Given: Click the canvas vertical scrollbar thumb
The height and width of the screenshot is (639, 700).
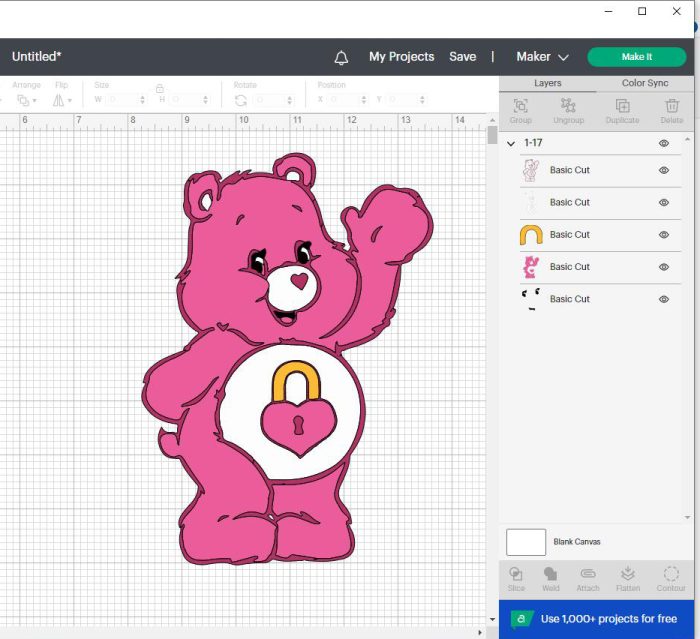Looking at the screenshot, I should tap(492, 135).
